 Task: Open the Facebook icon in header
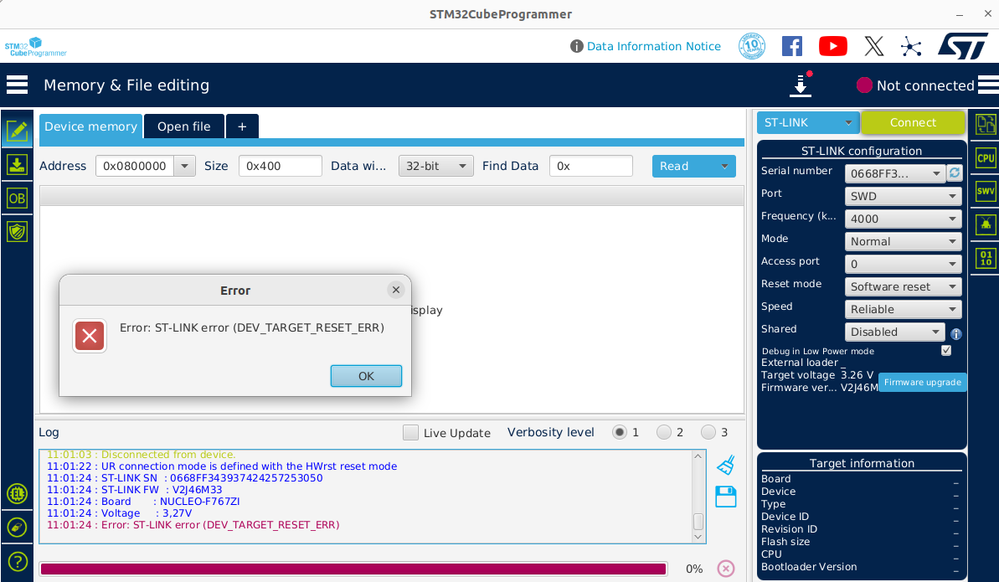click(x=792, y=47)
